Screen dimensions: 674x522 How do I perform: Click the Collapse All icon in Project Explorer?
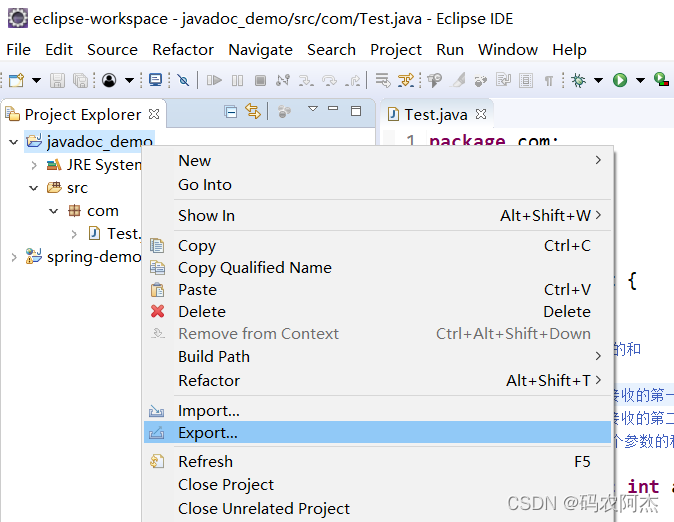coord(231,112)
